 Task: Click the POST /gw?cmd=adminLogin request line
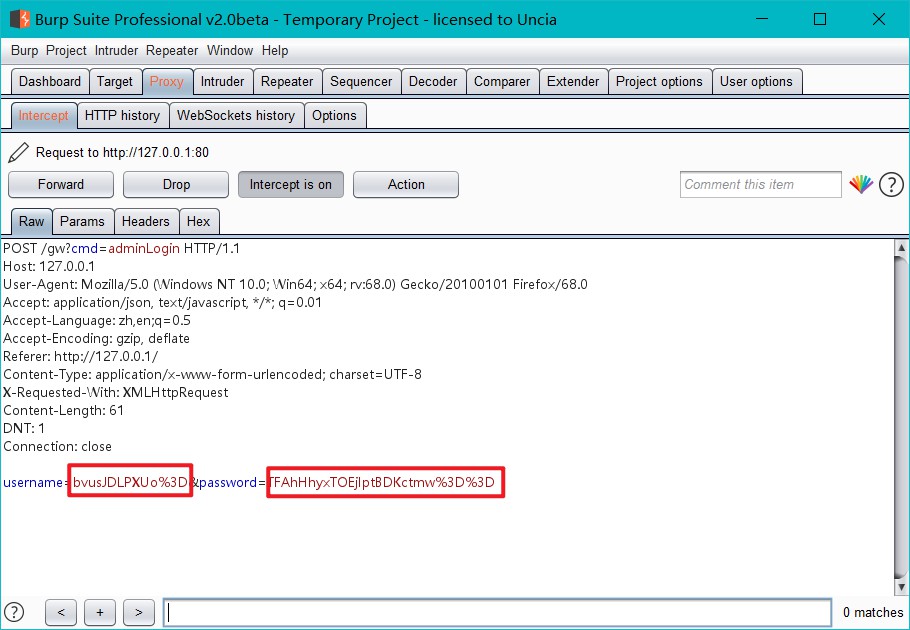[x=121, y=249]
